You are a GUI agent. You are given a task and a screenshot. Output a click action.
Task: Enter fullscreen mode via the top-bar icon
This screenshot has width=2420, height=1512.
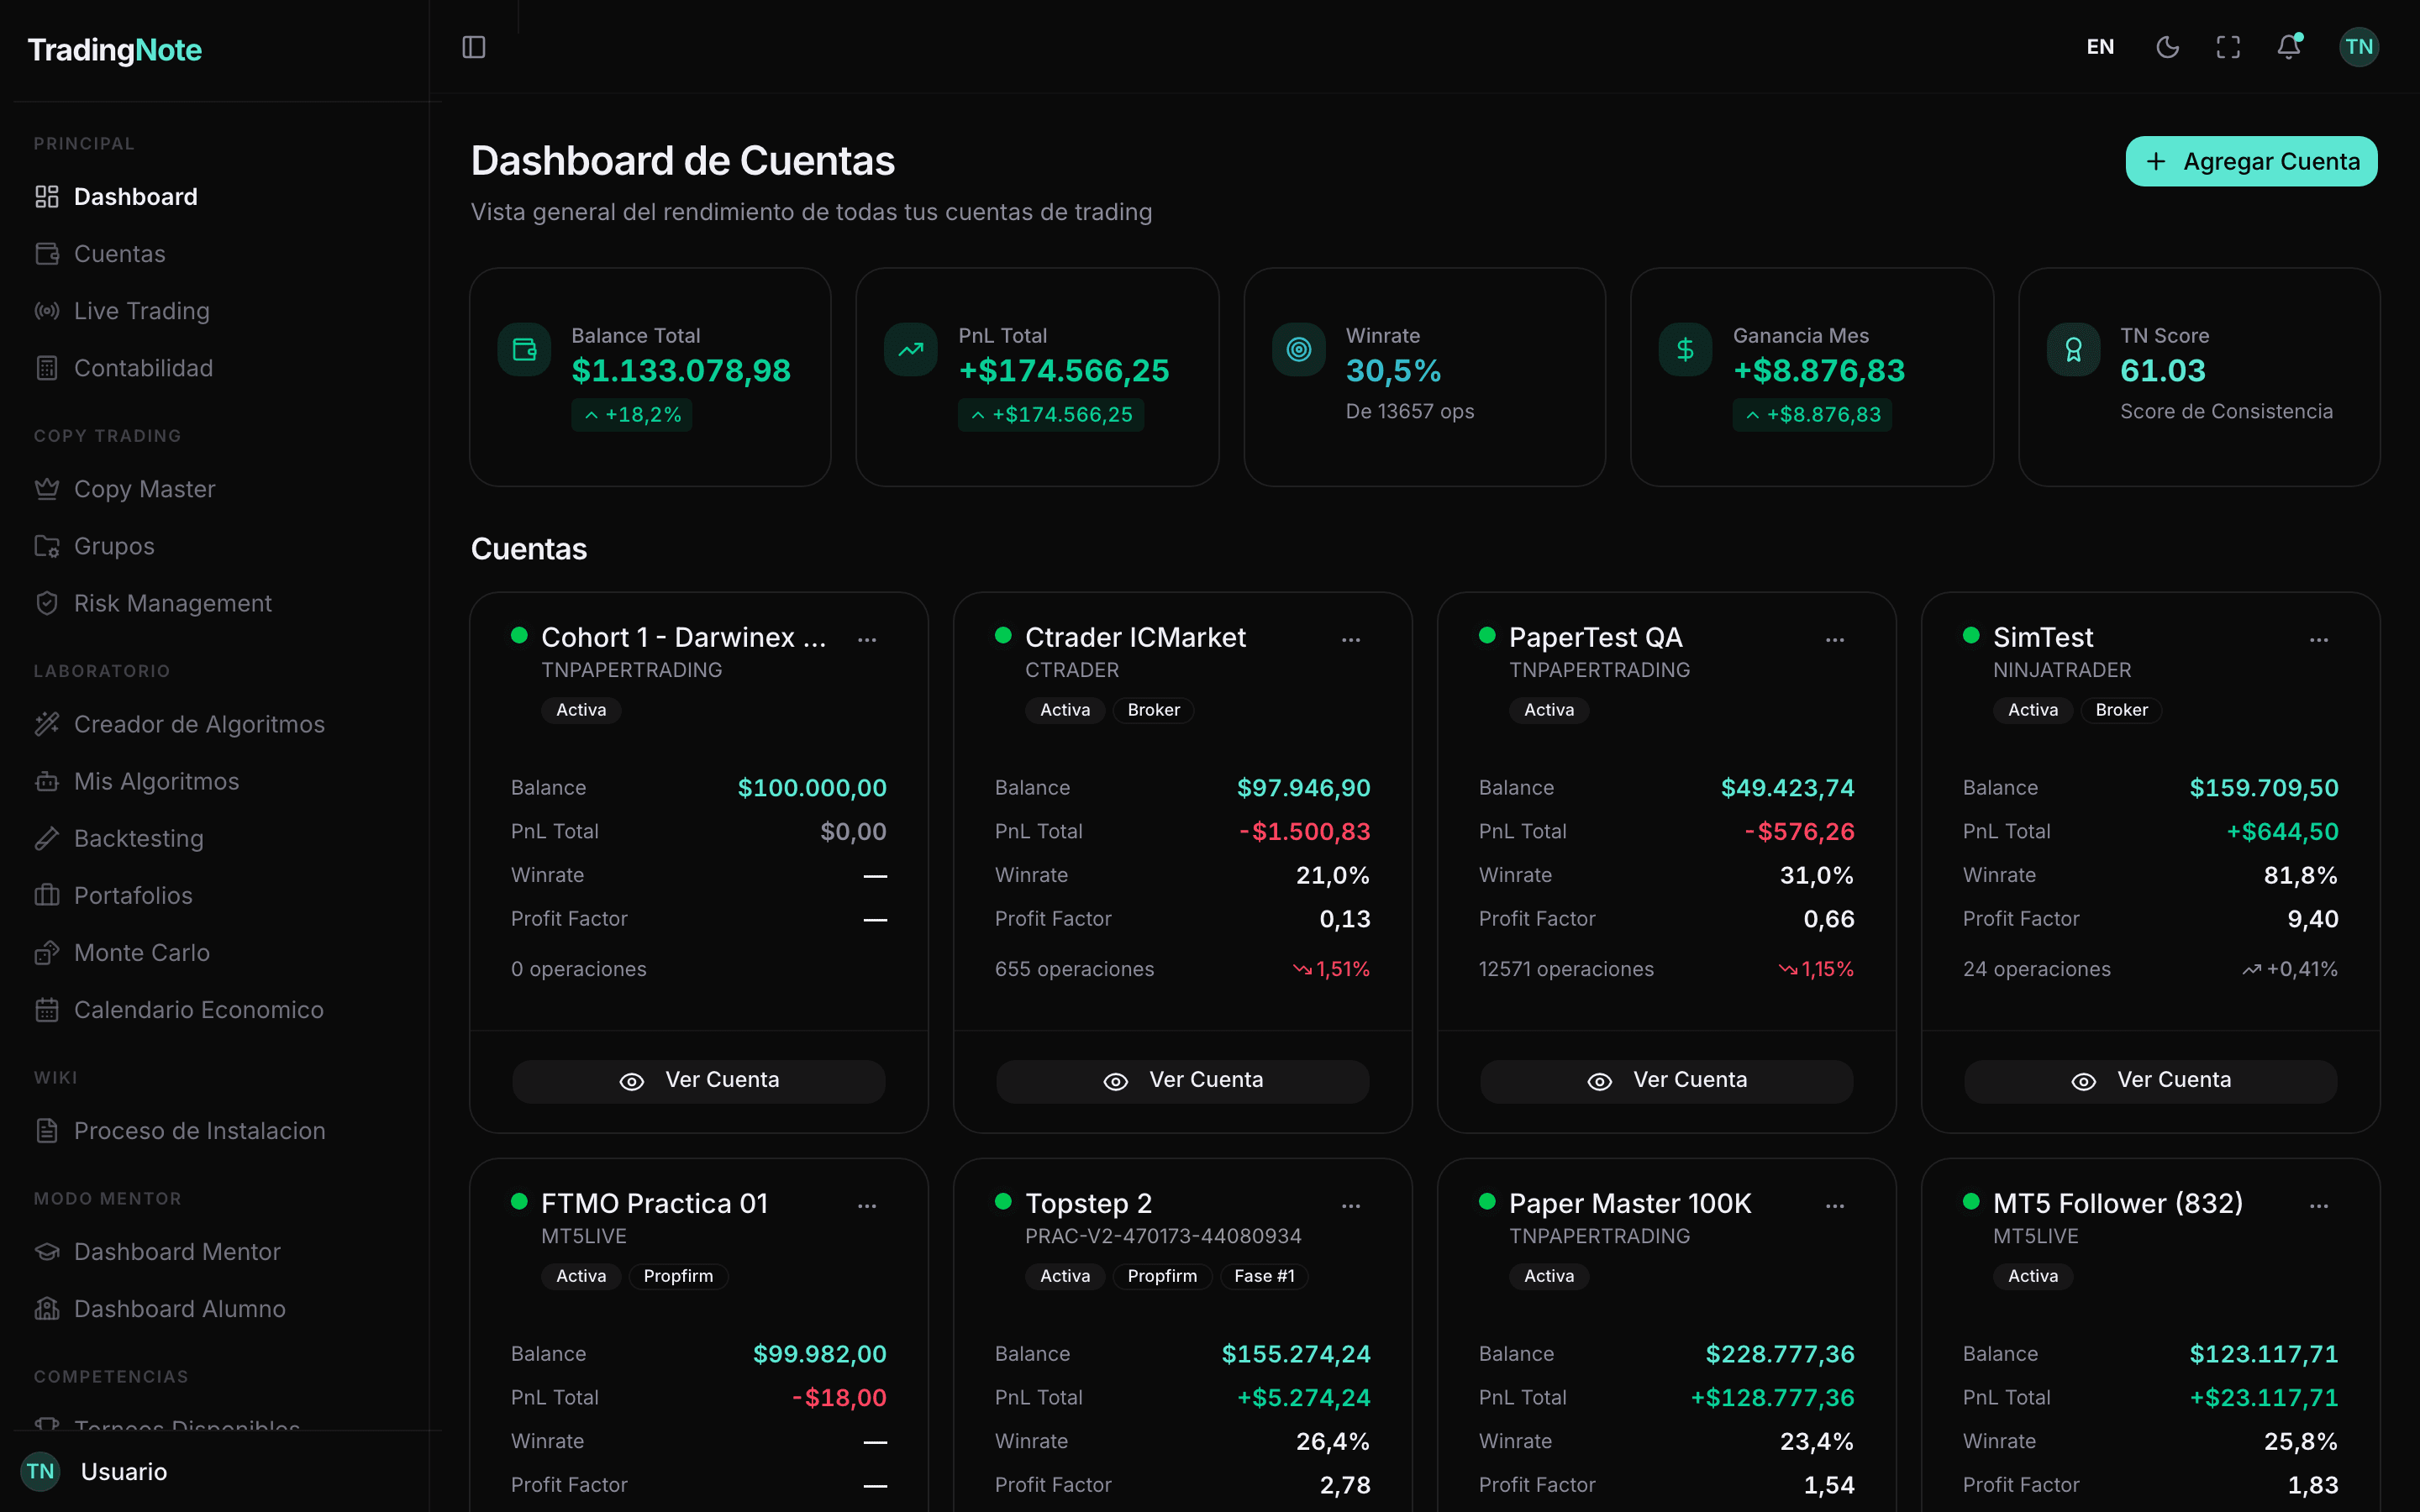pos(2228,47)
